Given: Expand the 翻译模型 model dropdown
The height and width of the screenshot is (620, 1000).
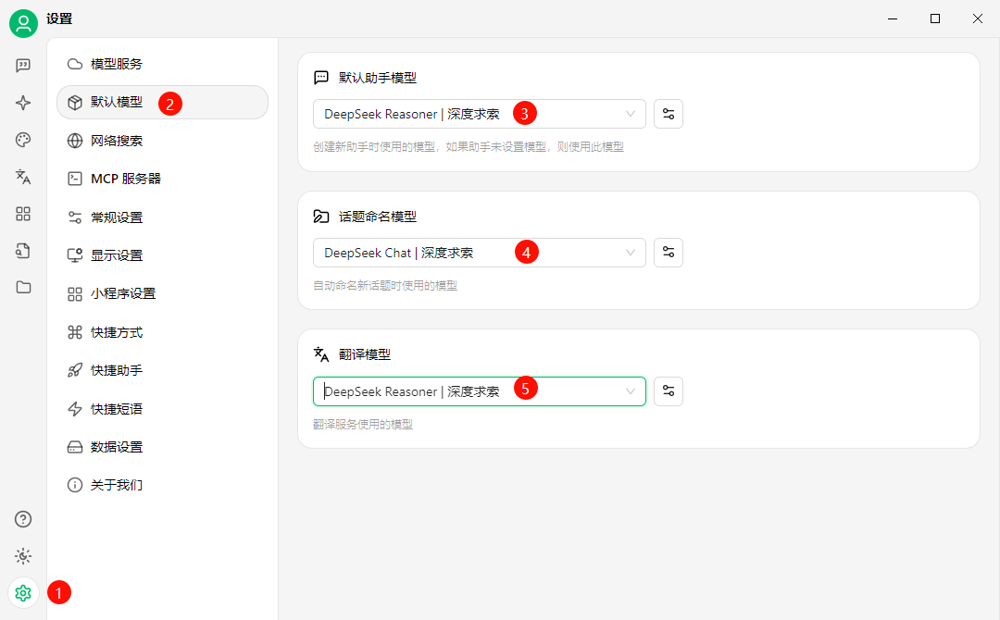Looking at the screenshot, I should (x=479, y=391).
